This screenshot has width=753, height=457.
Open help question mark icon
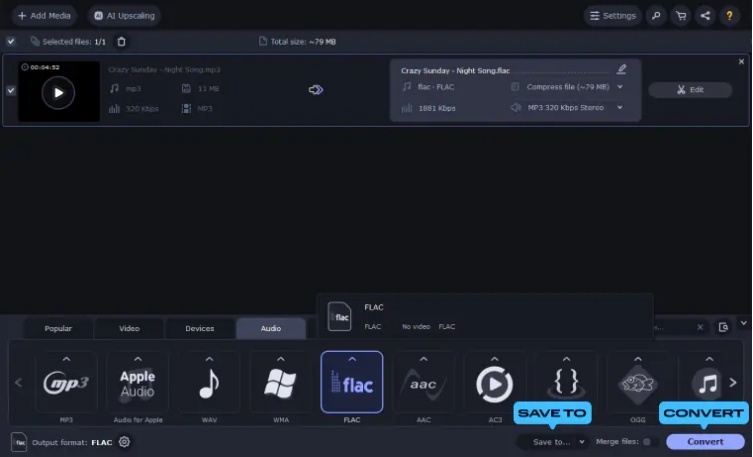coord(729,16)
